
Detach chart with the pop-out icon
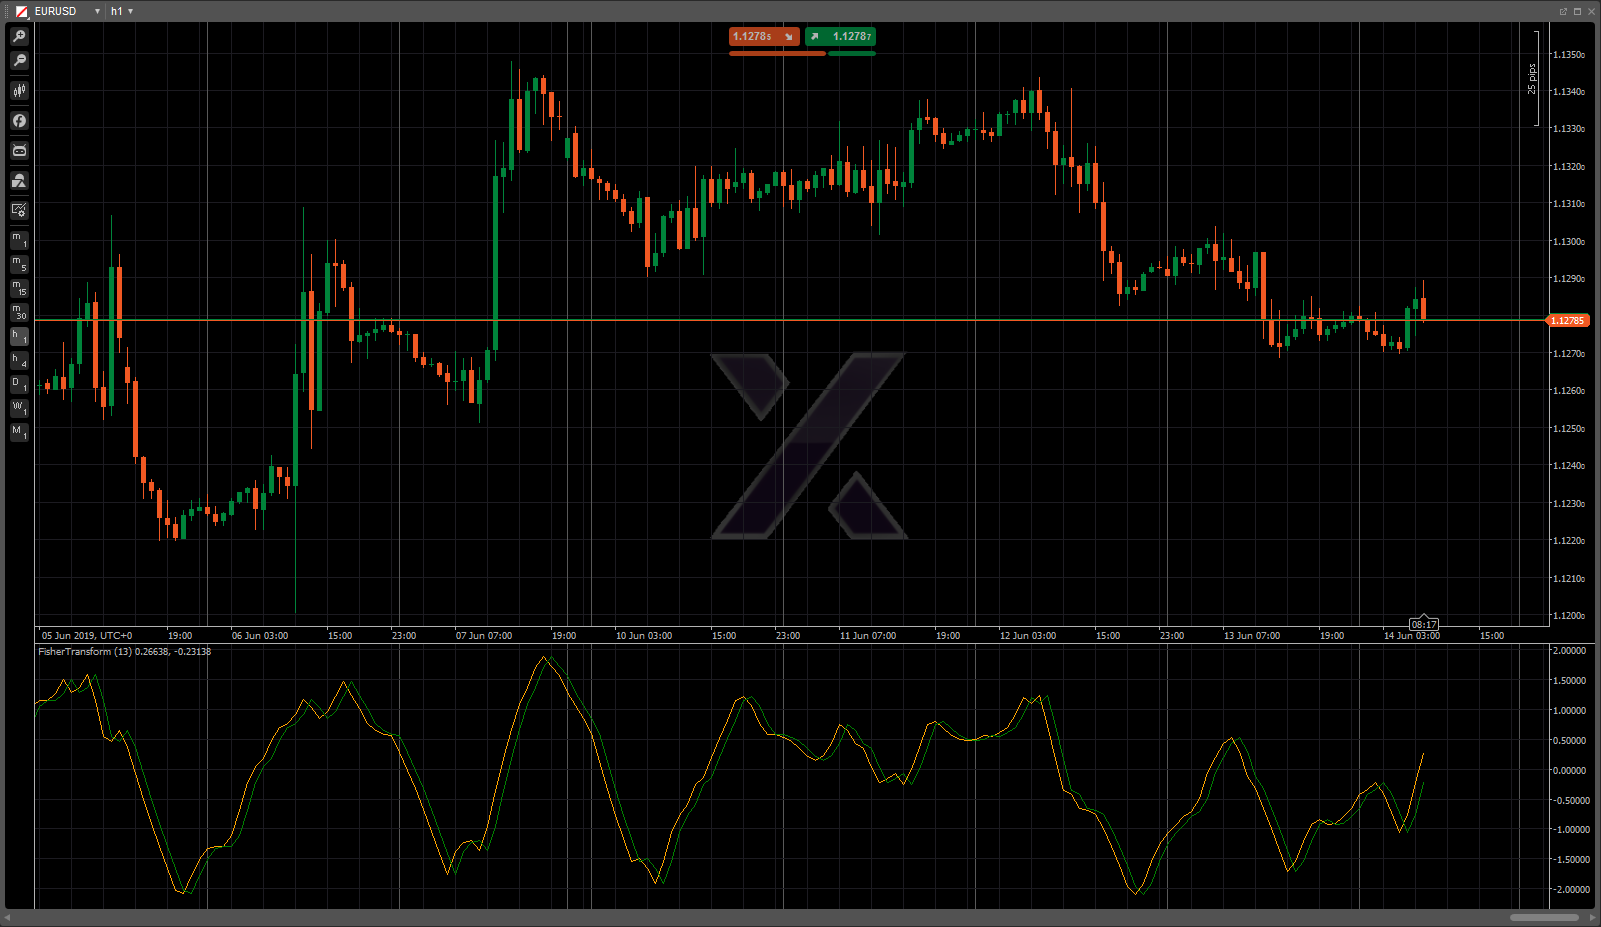[x=1563, y=11]
